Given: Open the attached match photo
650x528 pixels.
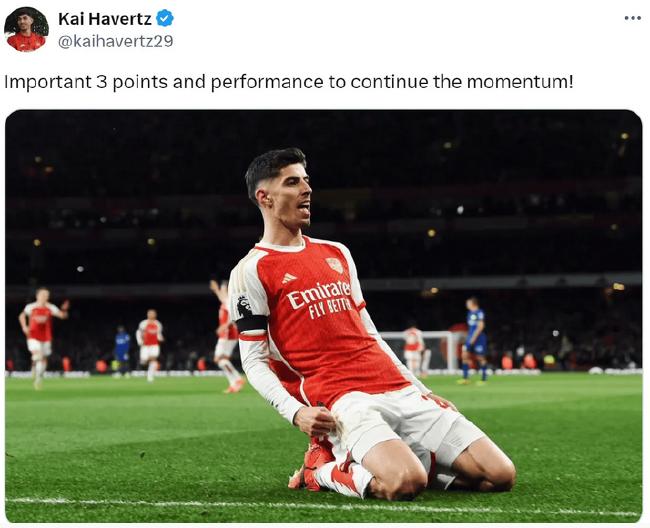Looking at the screenshot, I should click(323, 315).
